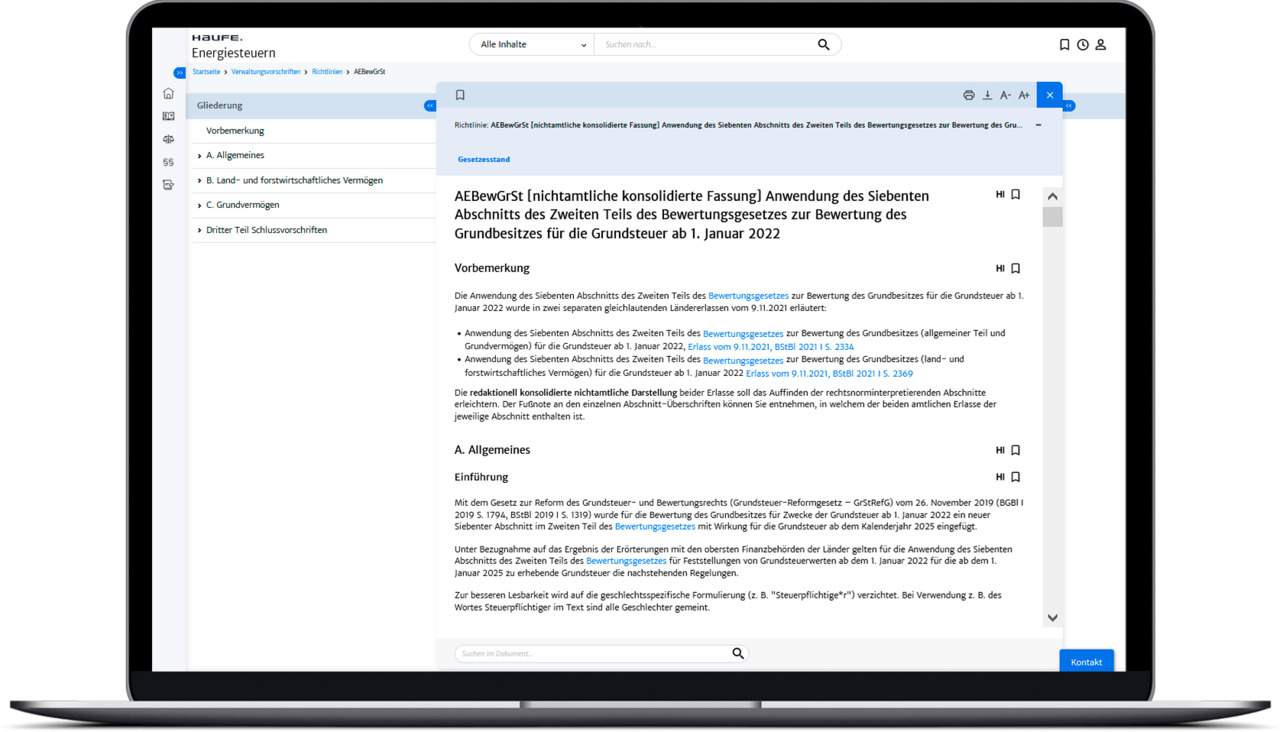The image size is (1280, 732).
Task: Download the document with download icon
Action: pos(987,95)
